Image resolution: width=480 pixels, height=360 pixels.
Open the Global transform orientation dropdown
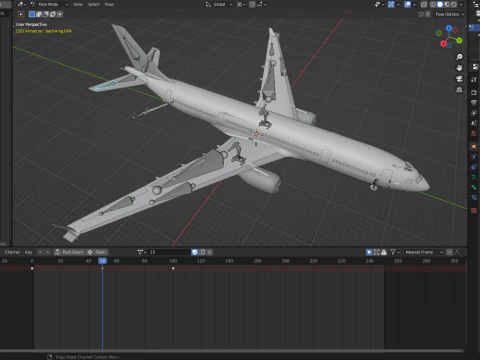tap(219, 4)
